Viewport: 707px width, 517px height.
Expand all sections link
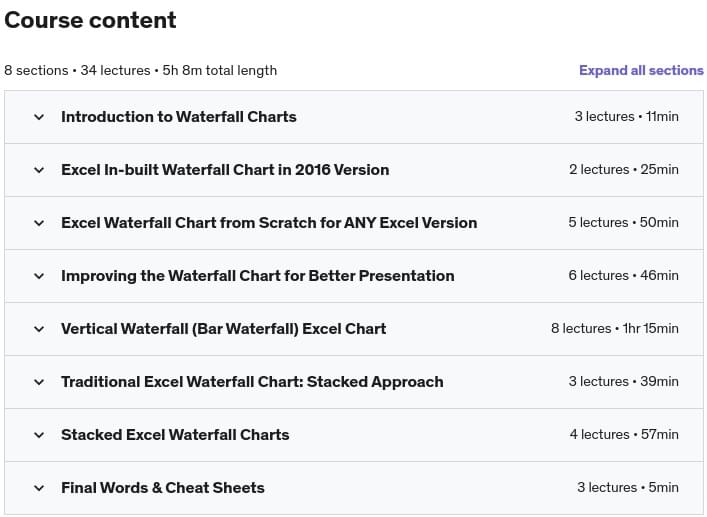(641, 70)
